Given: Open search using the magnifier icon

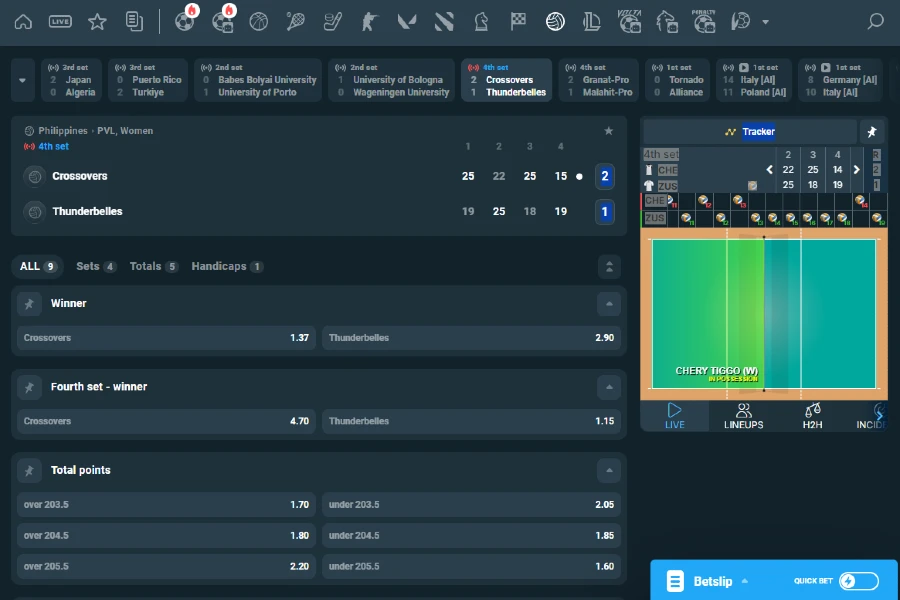Looking at the screenshot, I should pos(876,21).
